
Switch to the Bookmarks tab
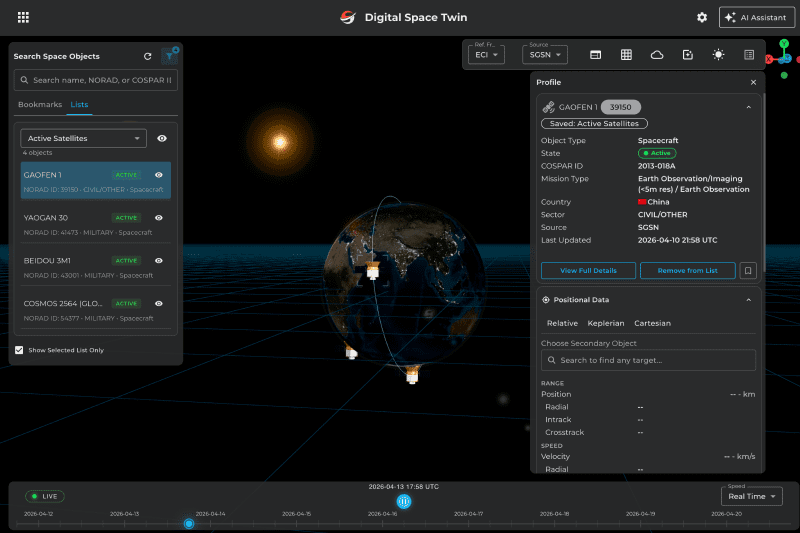point(40,105)
